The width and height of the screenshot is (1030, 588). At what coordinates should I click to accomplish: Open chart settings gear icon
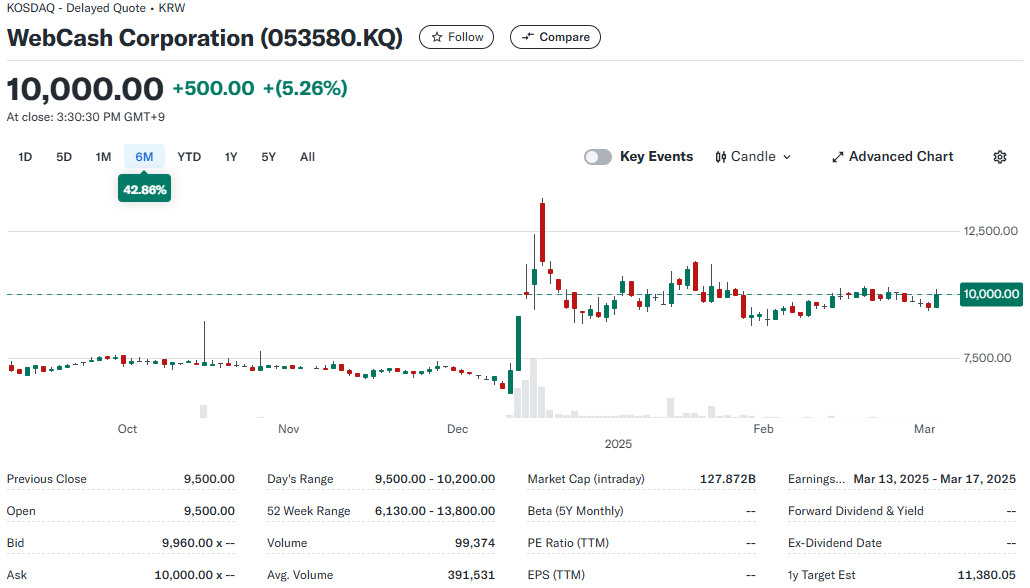coord(1000,157)
